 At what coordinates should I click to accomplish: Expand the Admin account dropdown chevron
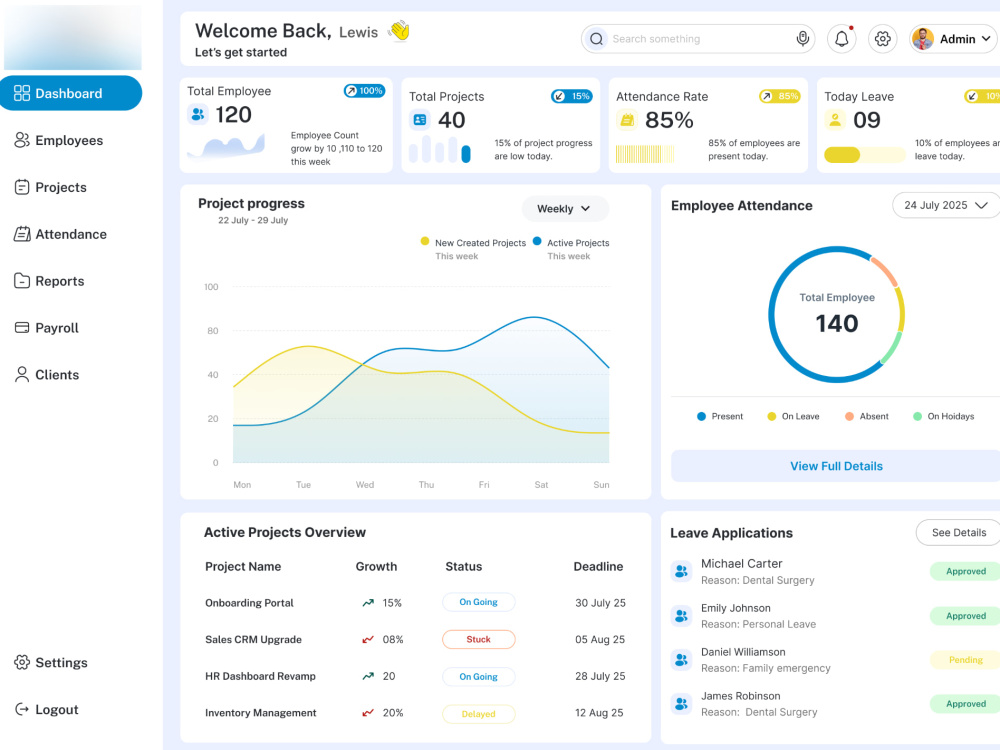coord(986,39)
